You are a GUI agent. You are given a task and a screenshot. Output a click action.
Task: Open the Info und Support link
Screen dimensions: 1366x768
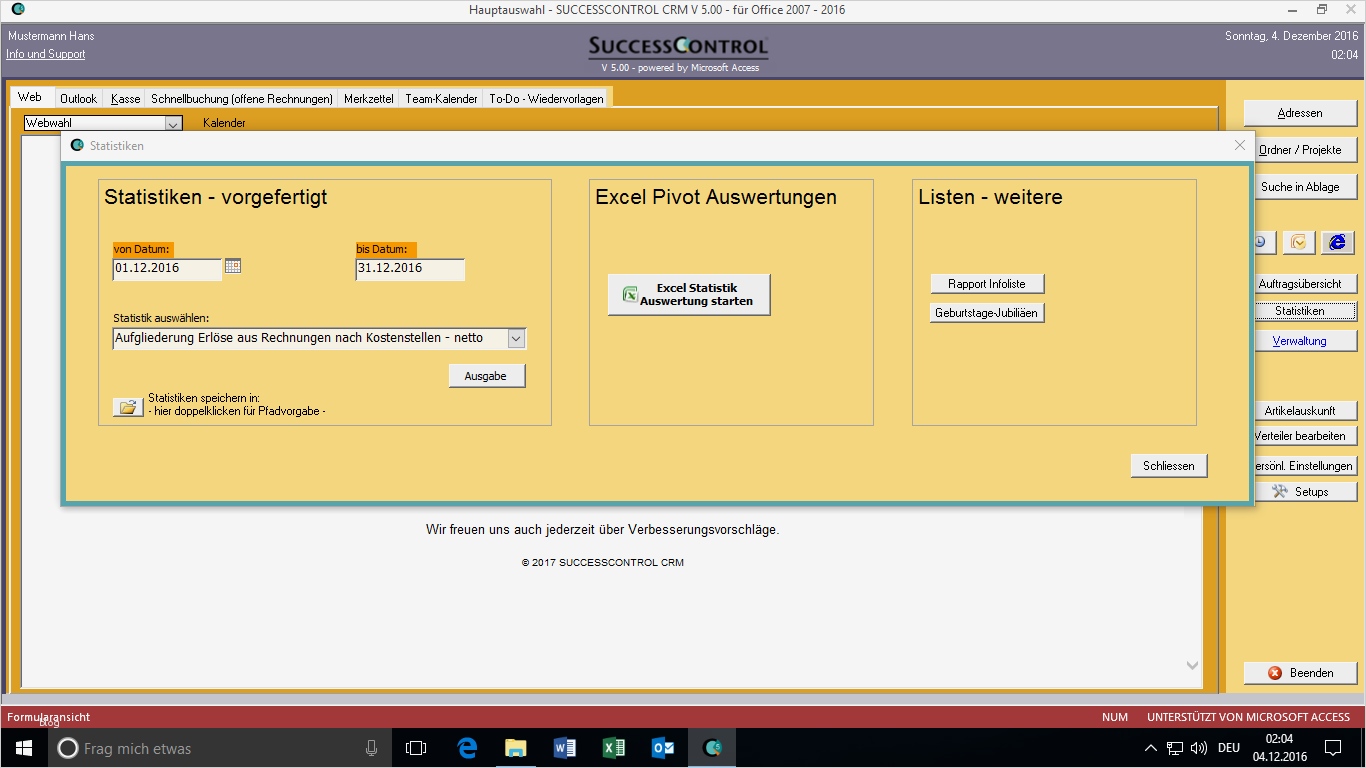[46, 54]
